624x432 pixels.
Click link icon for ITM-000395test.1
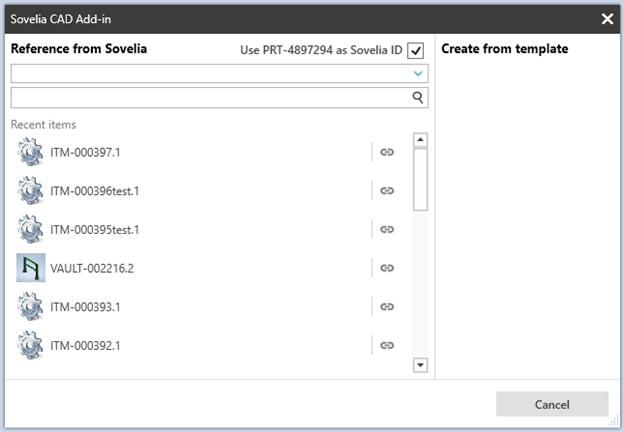(387, 229)
